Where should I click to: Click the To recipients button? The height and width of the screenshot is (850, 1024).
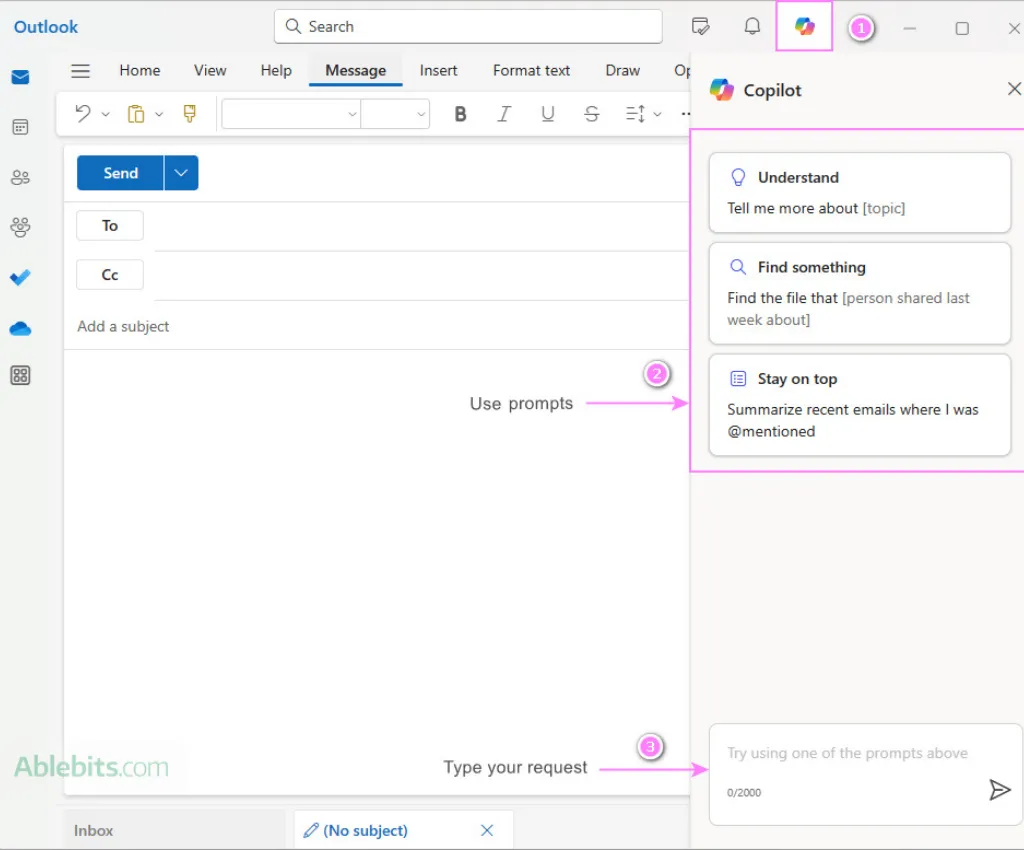[x=110, y=226]
